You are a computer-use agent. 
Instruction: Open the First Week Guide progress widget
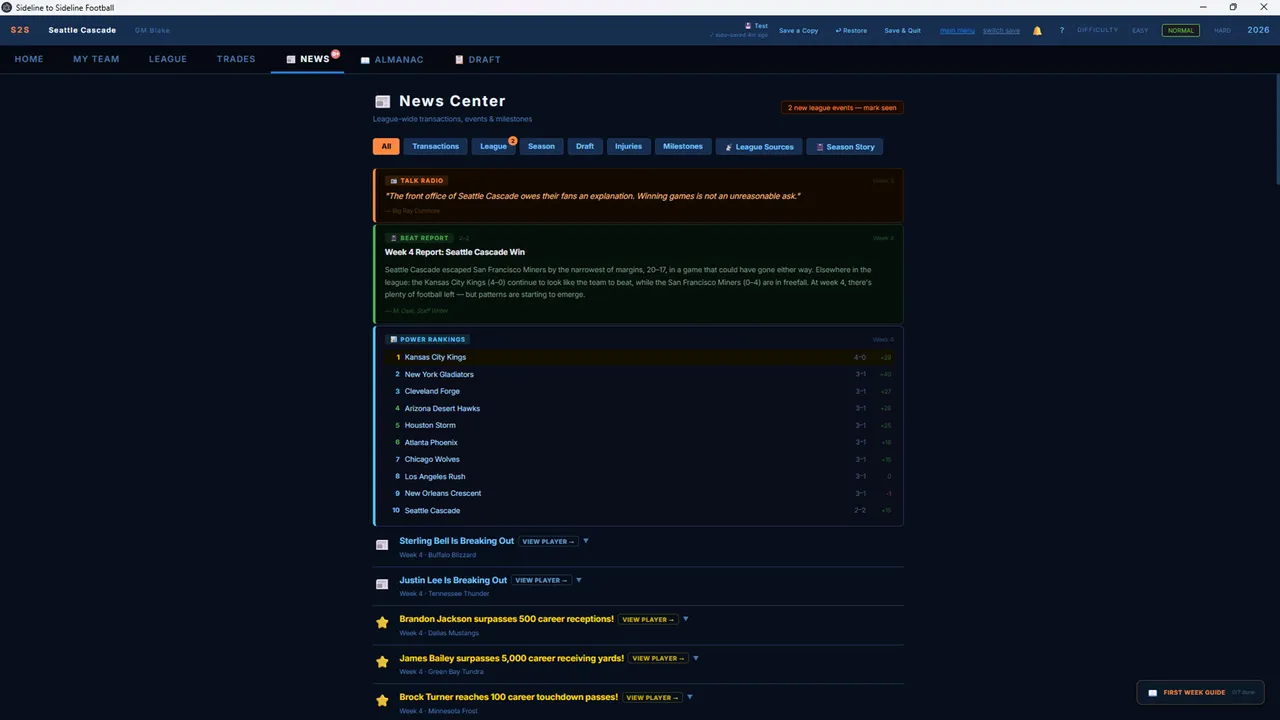tap(1200, 692)
